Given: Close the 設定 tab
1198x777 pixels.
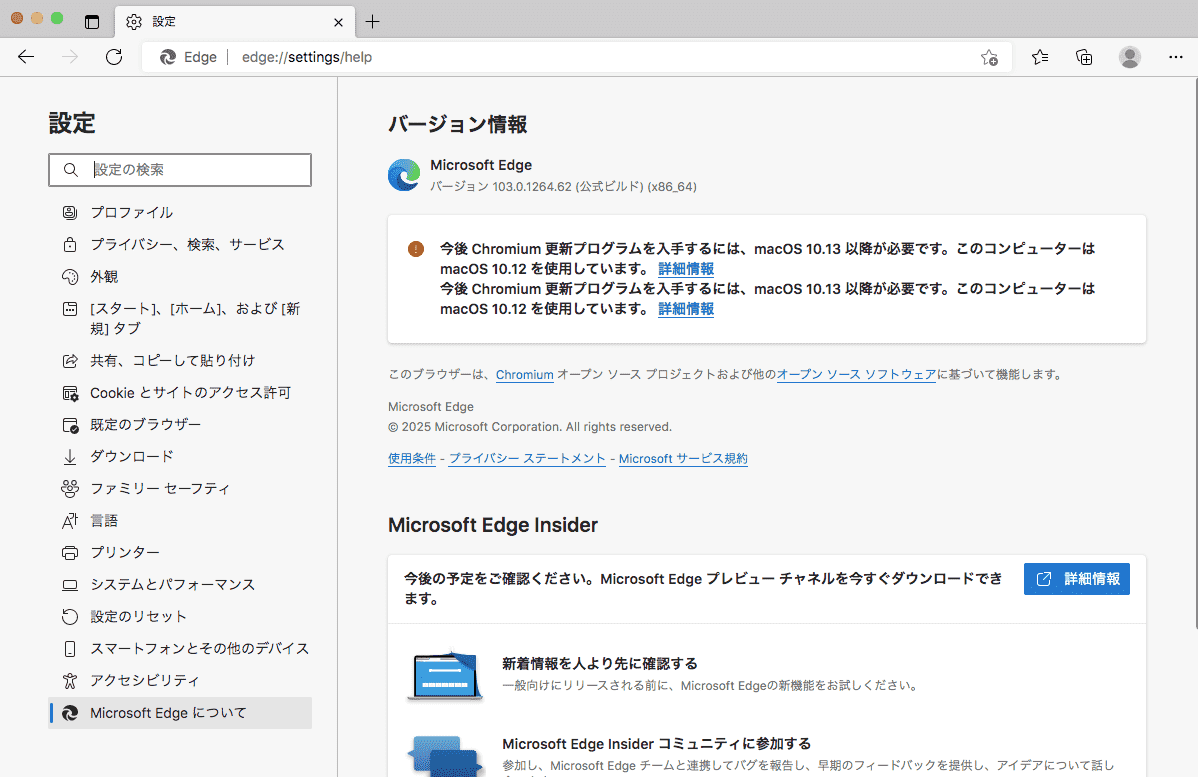Looking at the screenshot, I should tap(338, 22).
